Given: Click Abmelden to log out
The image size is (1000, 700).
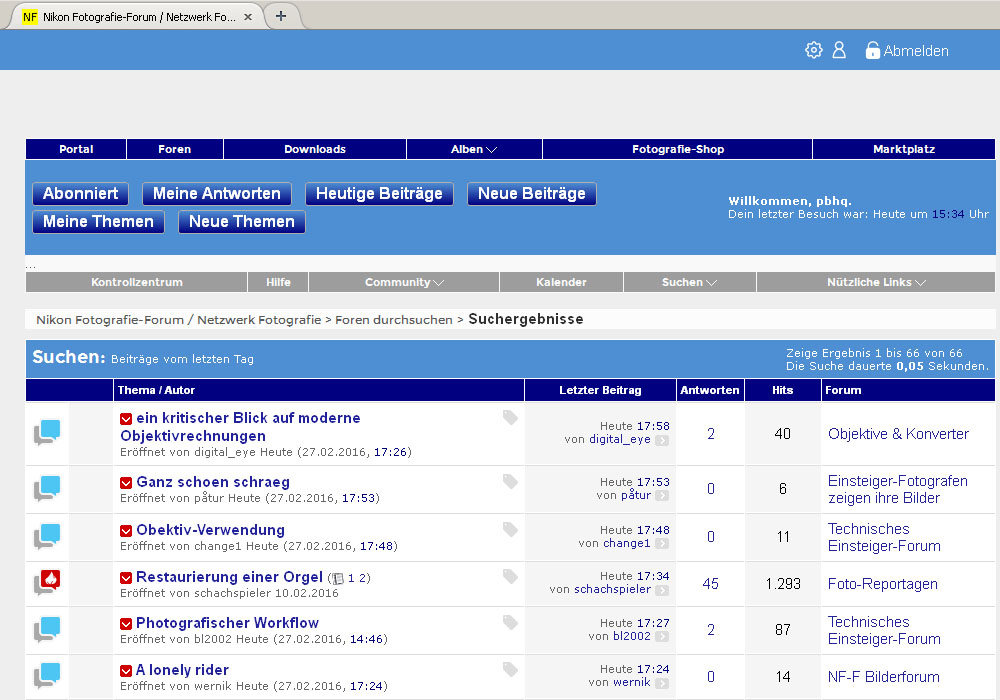Looking at the screenshot, I should (x=916, y=51).
